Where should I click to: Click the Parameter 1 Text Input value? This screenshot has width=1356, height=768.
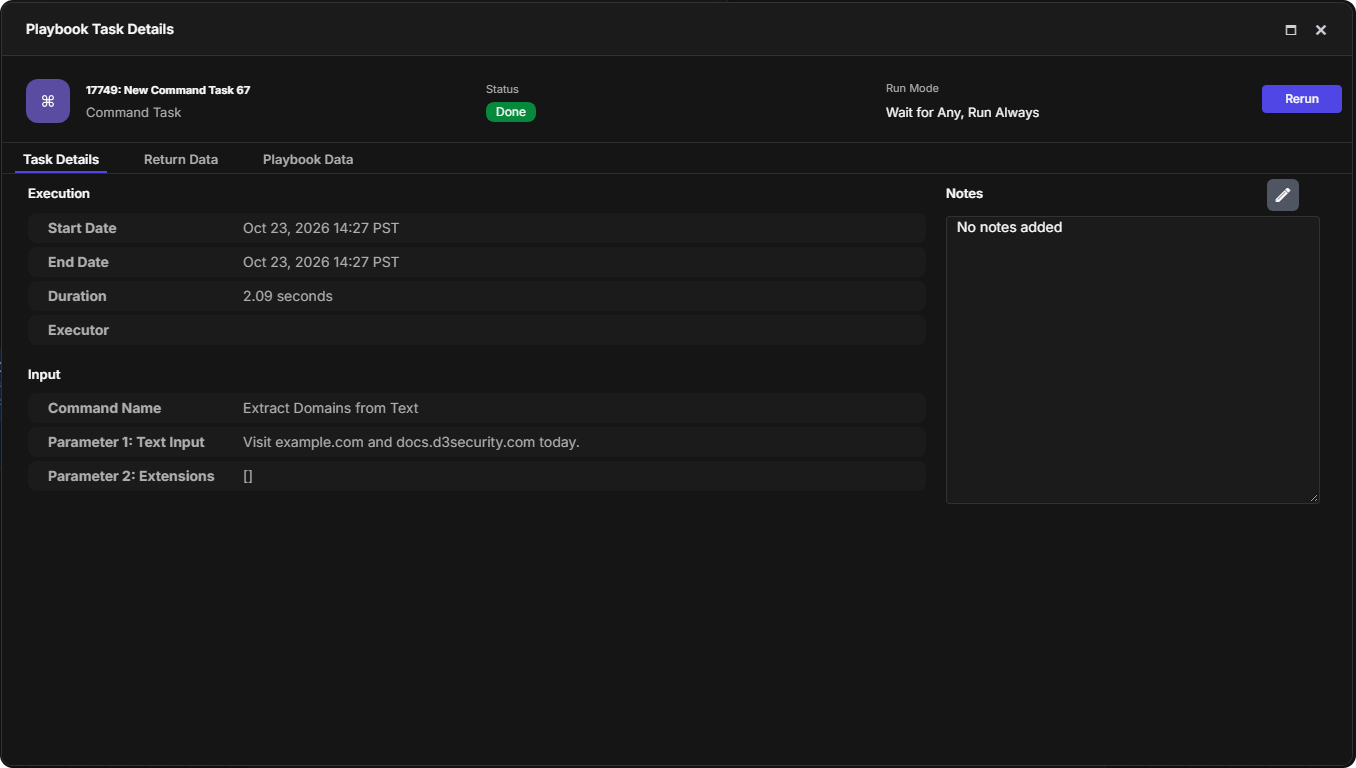411,442
